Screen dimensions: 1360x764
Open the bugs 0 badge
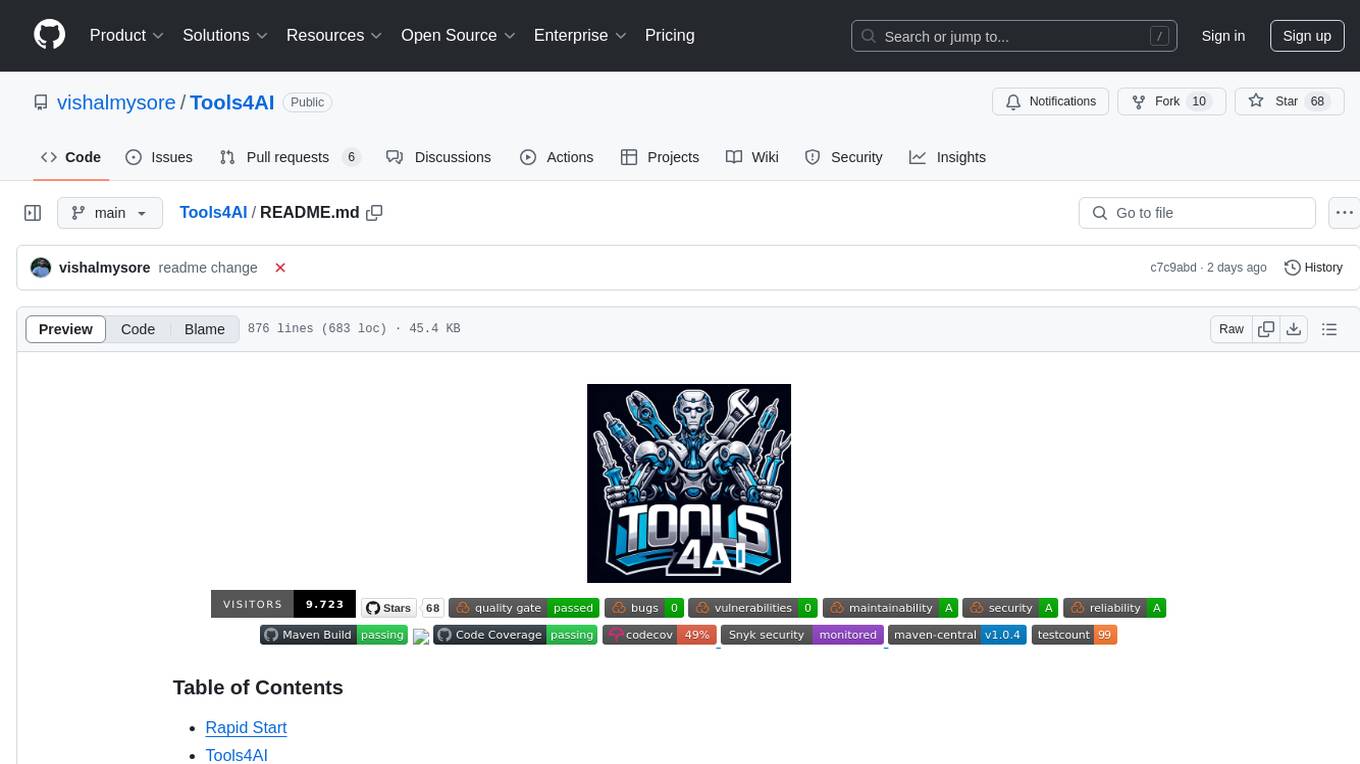click(x=644, y=608)
